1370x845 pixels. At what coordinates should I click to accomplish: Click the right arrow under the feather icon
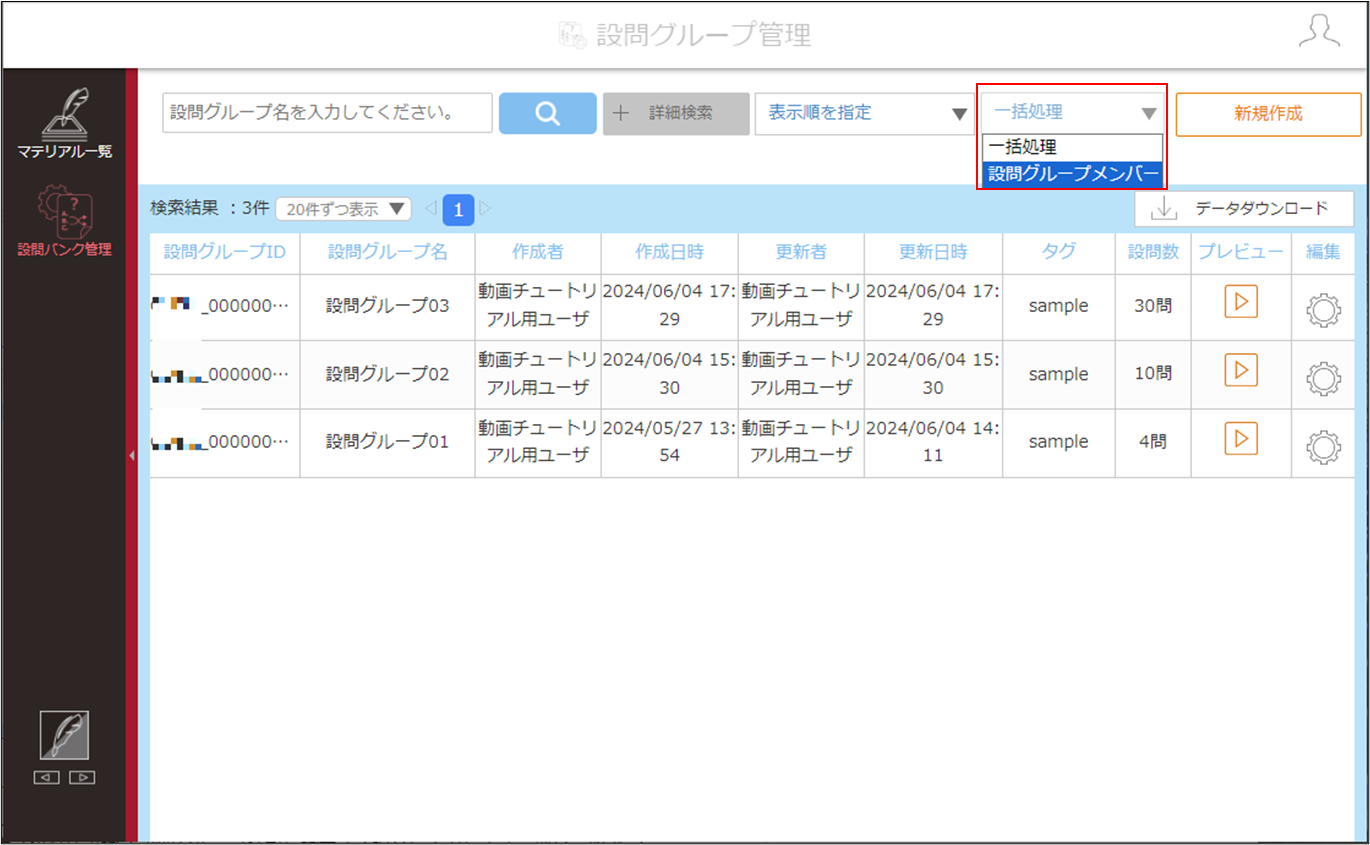(x=82, y=777)
